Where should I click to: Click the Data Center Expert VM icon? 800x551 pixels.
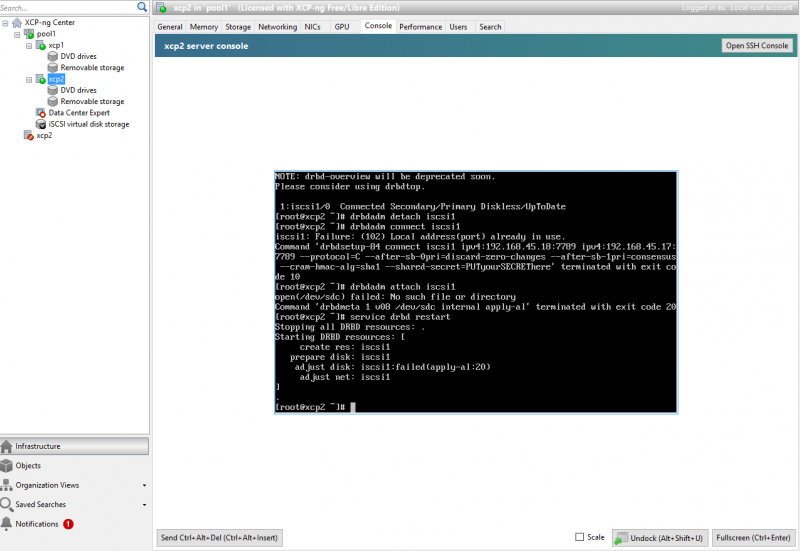(x=41, y=113)
